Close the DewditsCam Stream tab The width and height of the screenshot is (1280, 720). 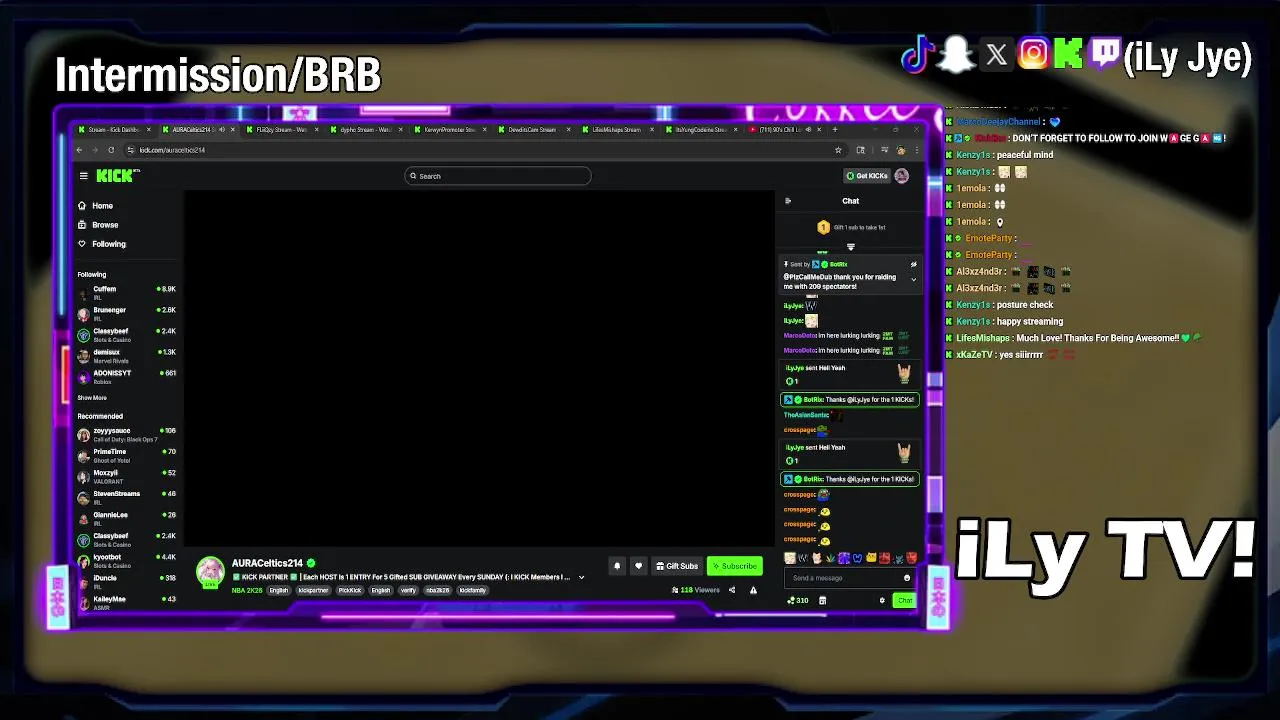point(570,129)
